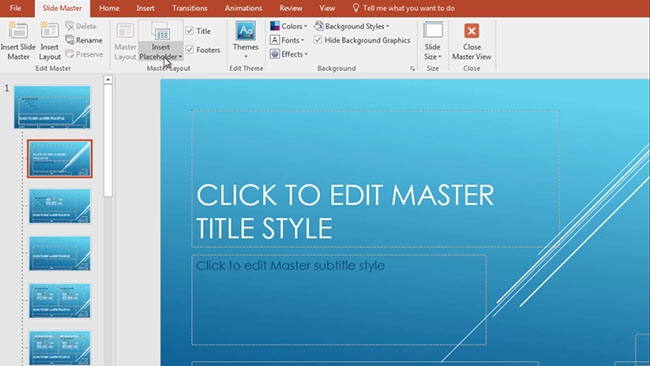Viewport: 650px width, 366px height.
Task: Open the Background dialog launcher
Action: 412,69
